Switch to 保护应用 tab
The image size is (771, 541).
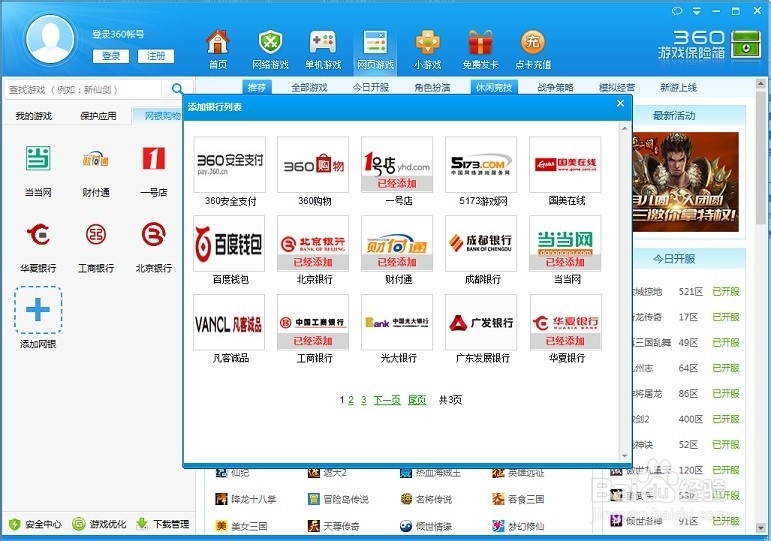[98, 116]
